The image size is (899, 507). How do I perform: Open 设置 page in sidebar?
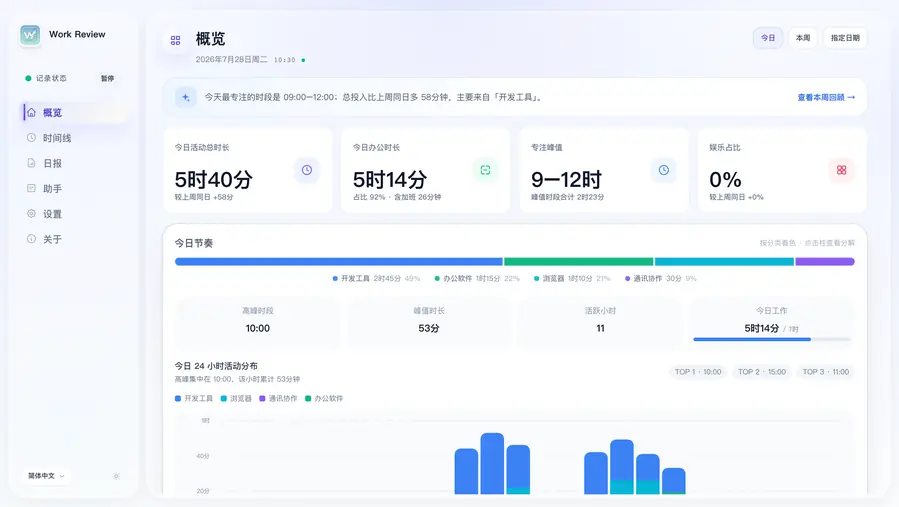[x=74, y=213]
